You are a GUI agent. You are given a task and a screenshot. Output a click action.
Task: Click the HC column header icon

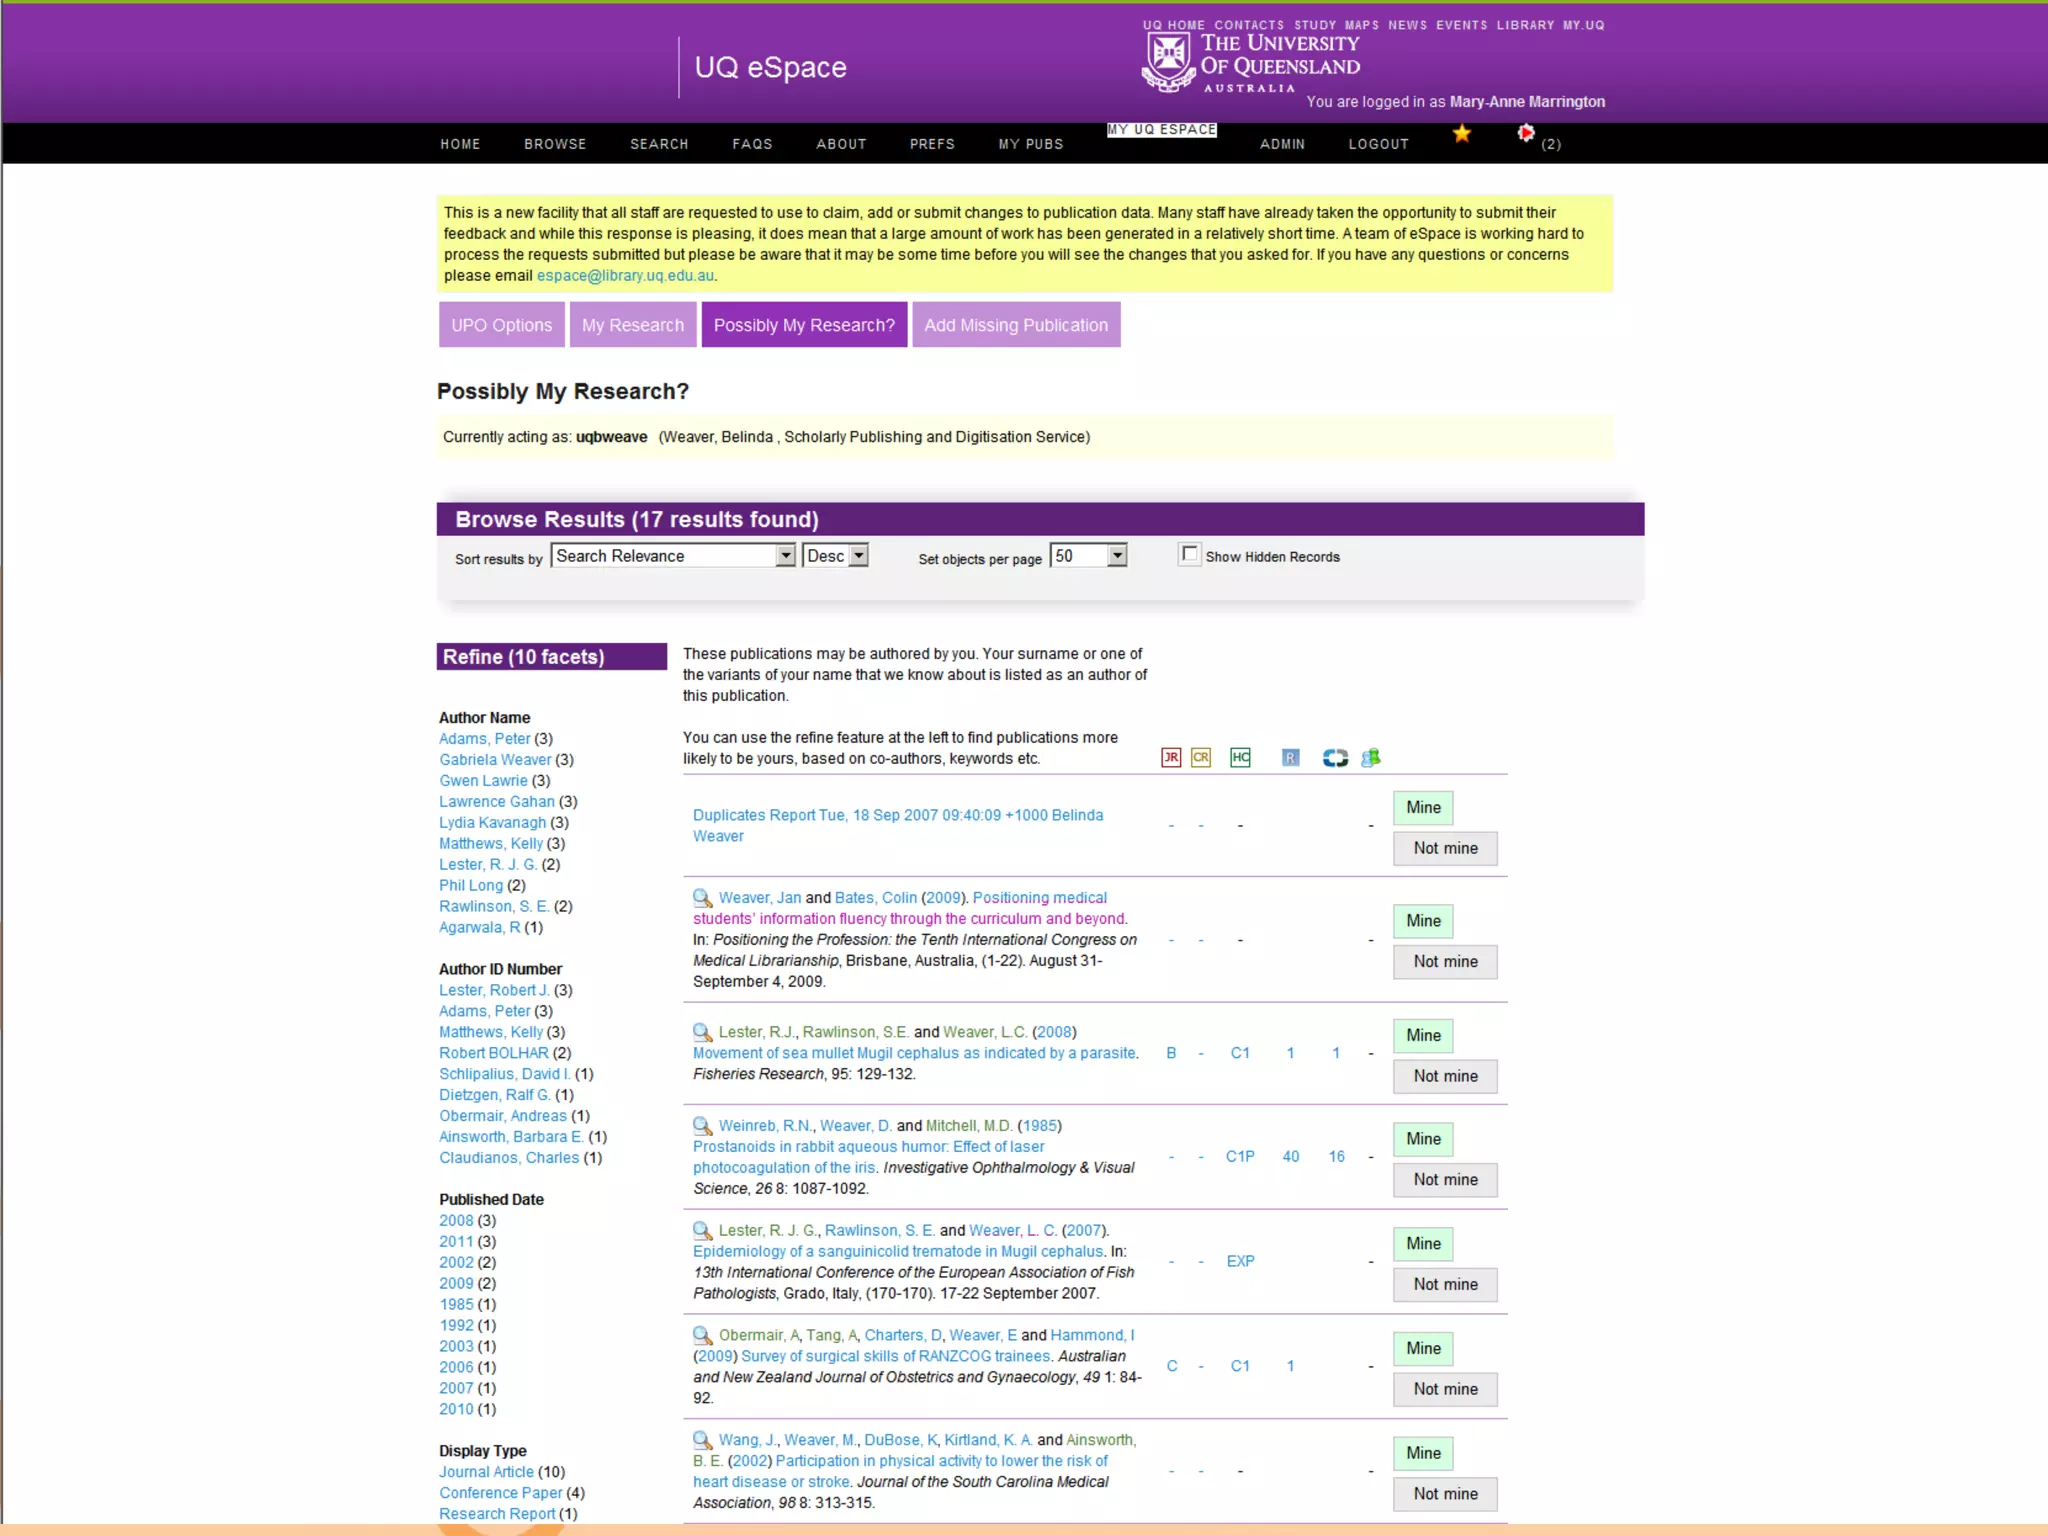click(x=1240, y=758)
